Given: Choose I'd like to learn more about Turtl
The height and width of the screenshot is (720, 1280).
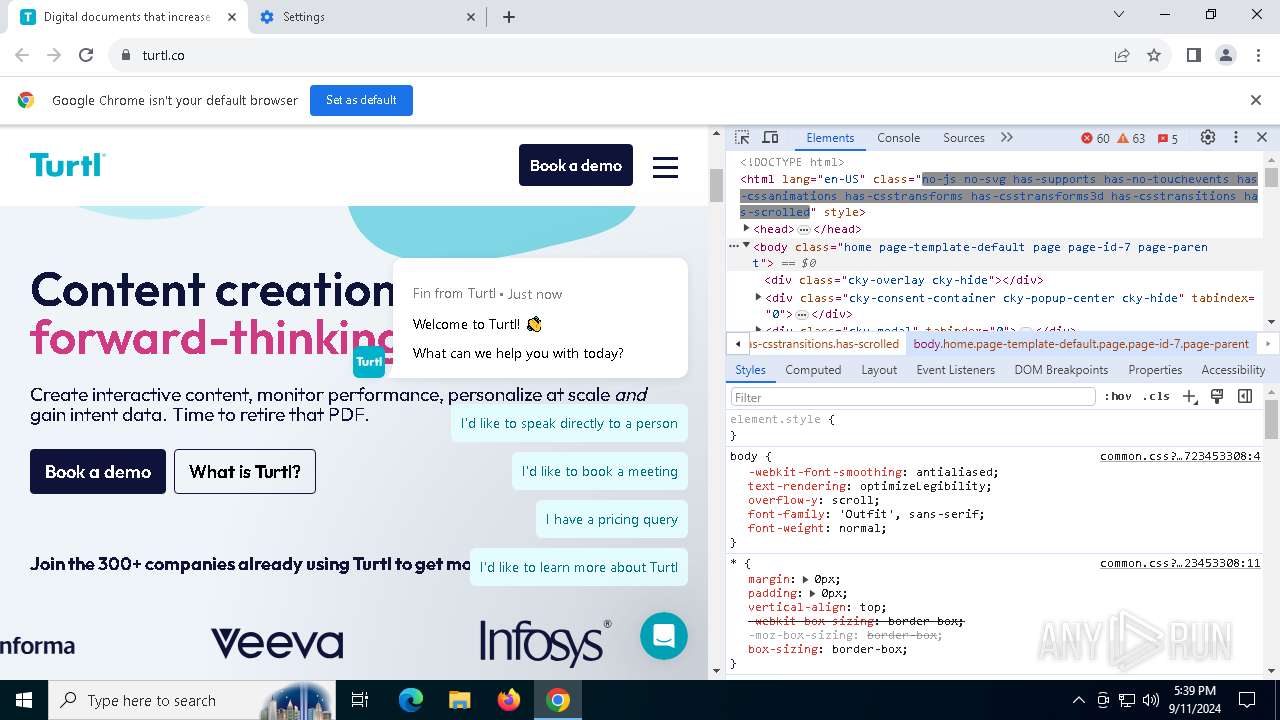Looking at the screenshot, I should [579, 567].
